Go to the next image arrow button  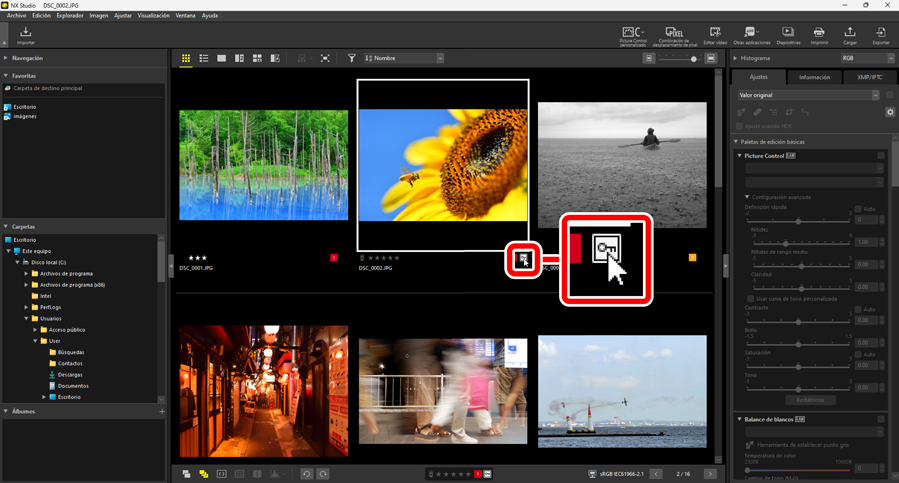pyautogui.click(x=710, y=474)
